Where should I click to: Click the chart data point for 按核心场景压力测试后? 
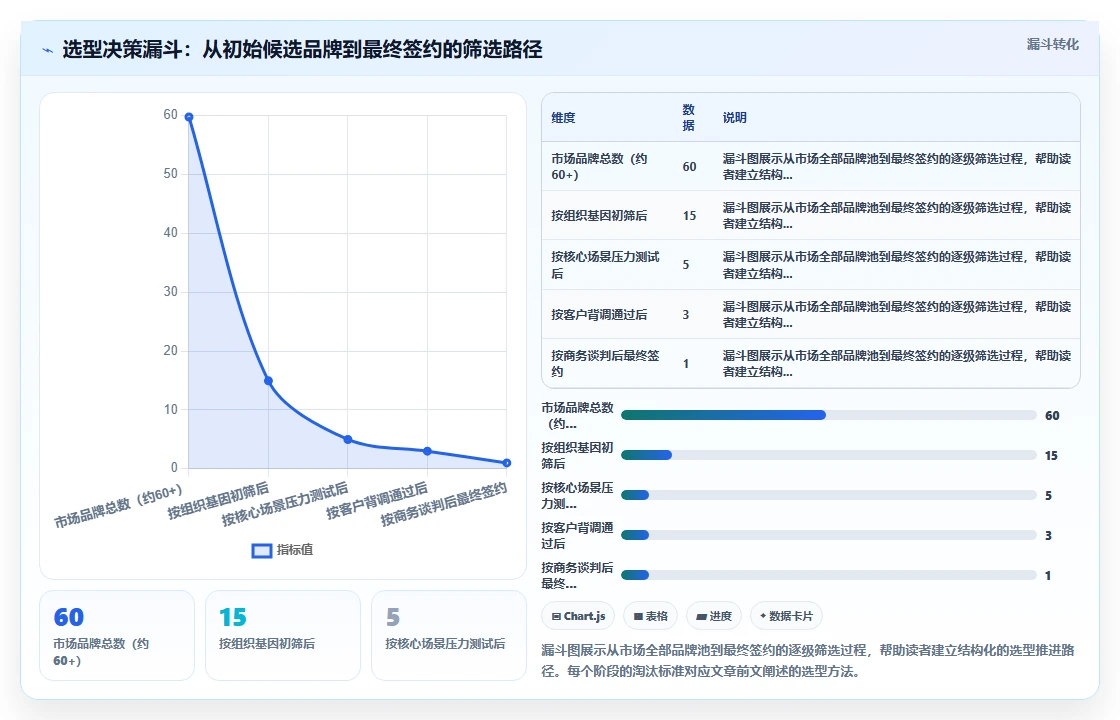click(x=348, y=439)
